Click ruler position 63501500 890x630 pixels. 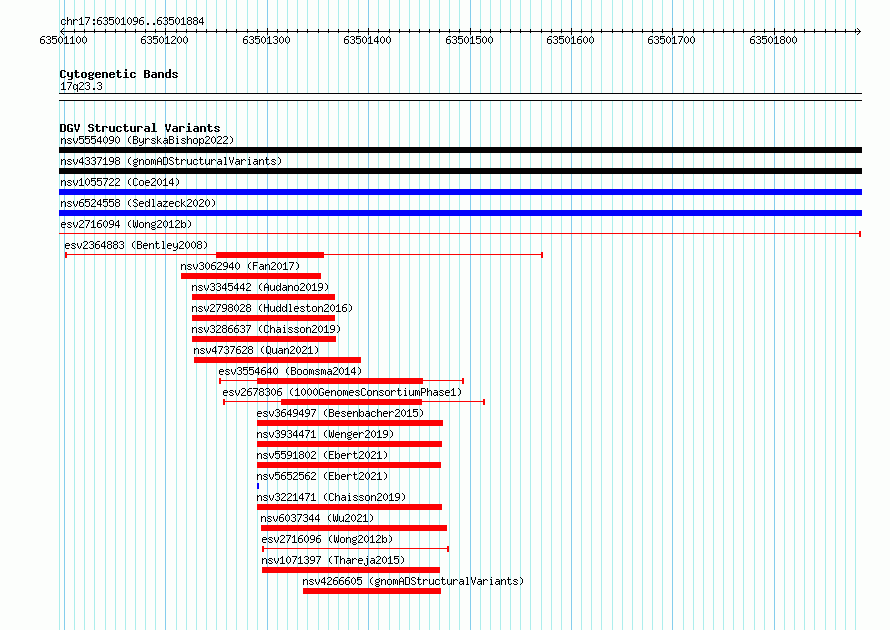coord(469,40)
